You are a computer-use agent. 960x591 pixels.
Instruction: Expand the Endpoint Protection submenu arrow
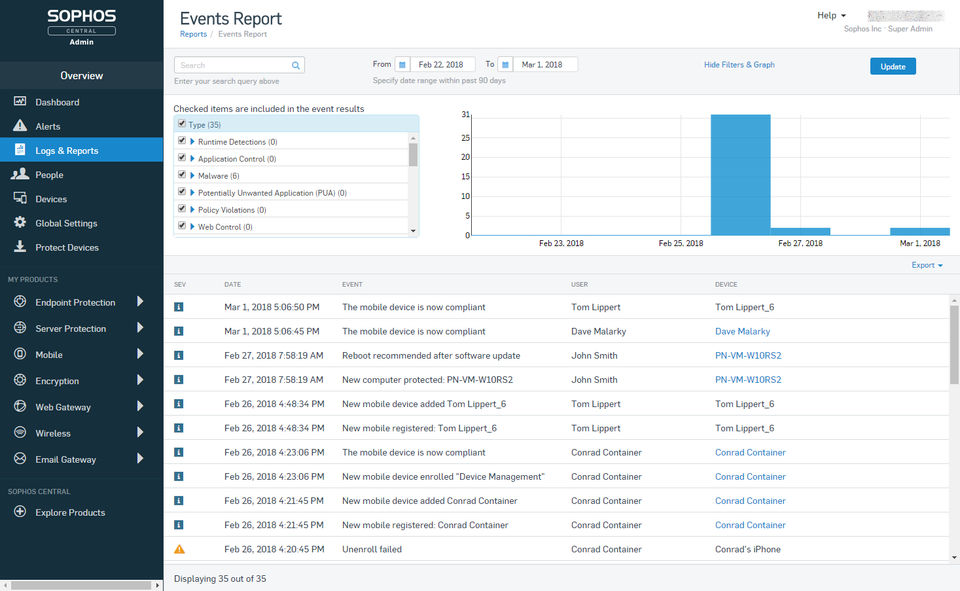click(x=140, y=302)
